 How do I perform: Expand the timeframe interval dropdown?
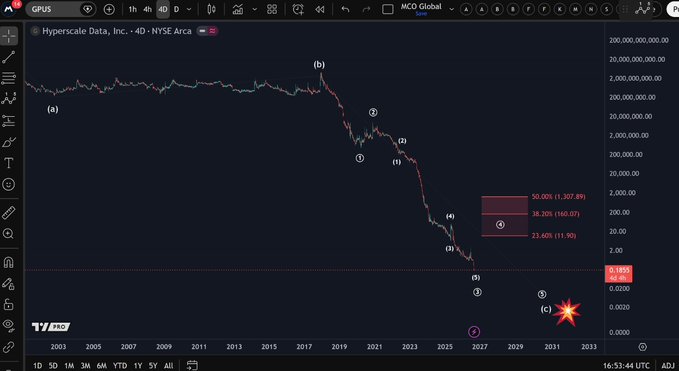tap(189, 9)
